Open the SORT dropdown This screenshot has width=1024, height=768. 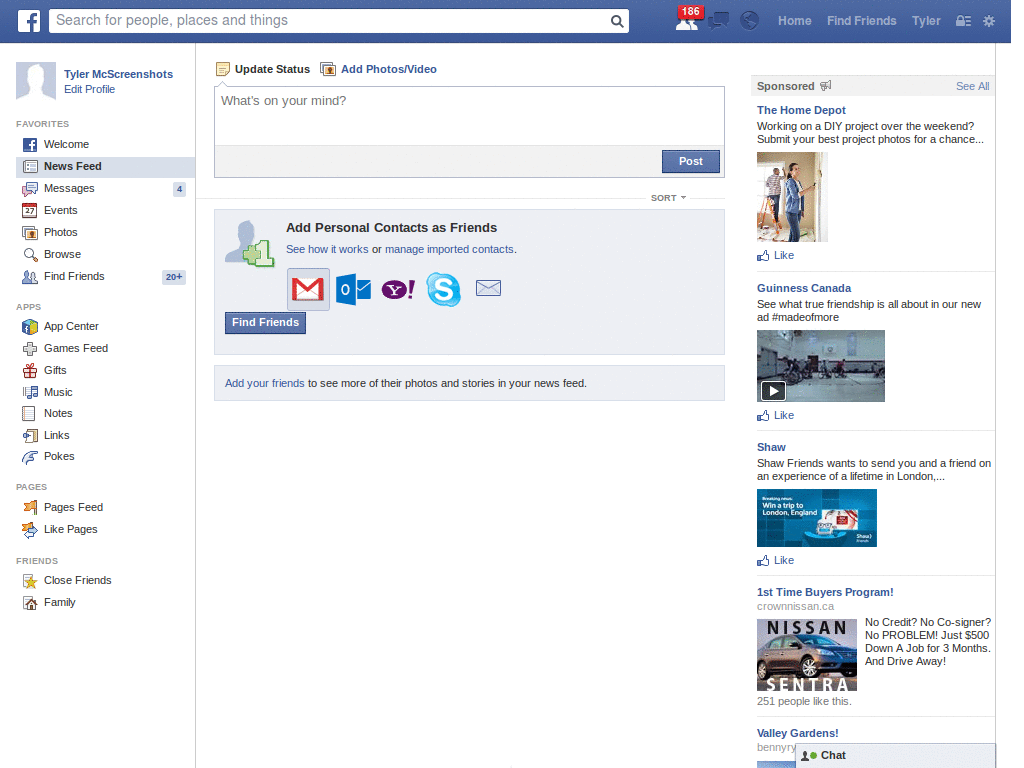[668, 198]
